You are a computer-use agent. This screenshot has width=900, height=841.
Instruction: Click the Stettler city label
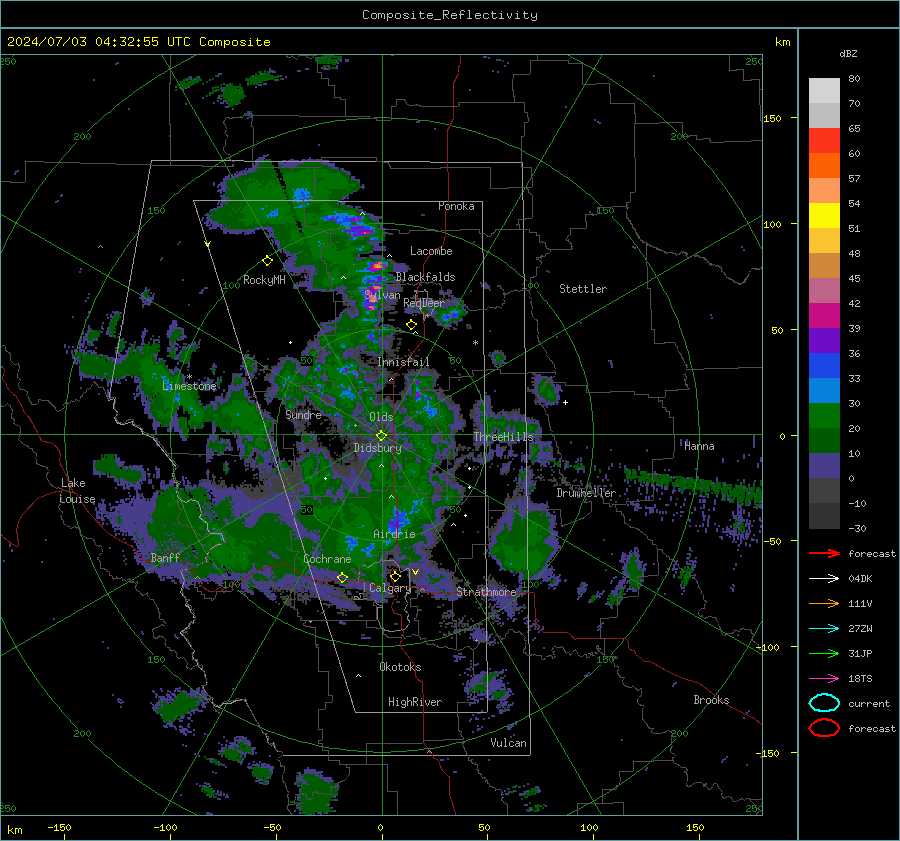point(583,289)
